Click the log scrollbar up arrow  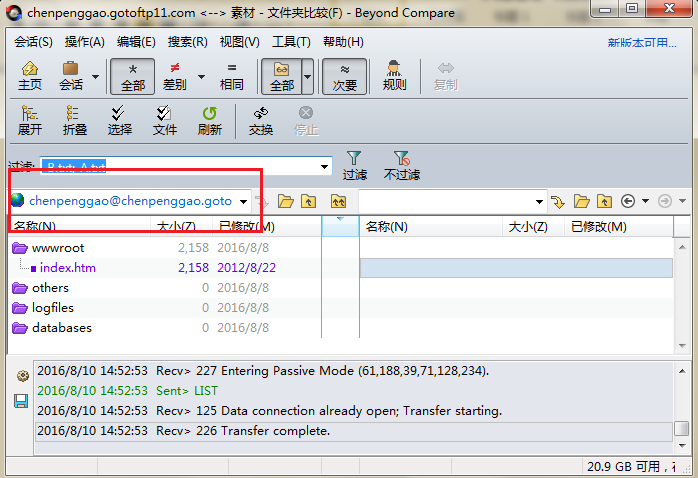[682, 371]
